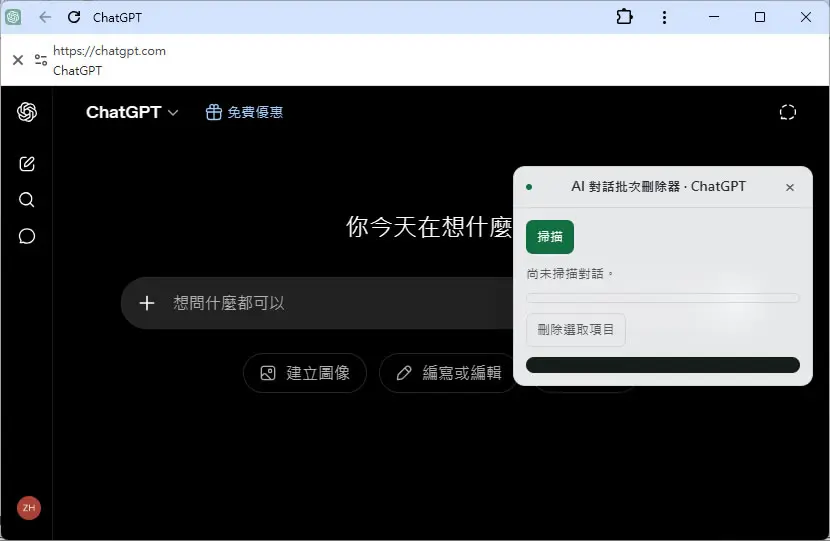This screenshot has height=541, width=830.
Task: Click the 建立圖像 suggestion chip
Action: pos(305,373)
